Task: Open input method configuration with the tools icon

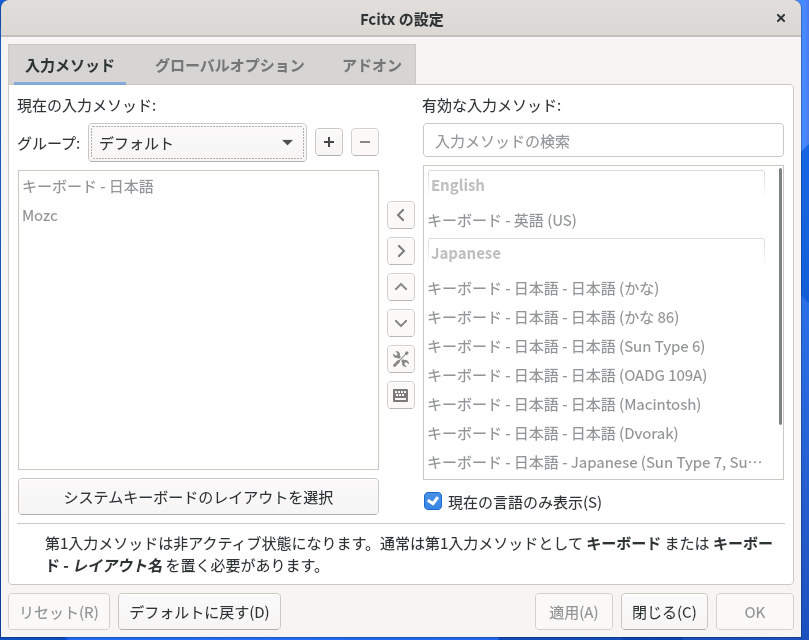Action: (401, 359)
